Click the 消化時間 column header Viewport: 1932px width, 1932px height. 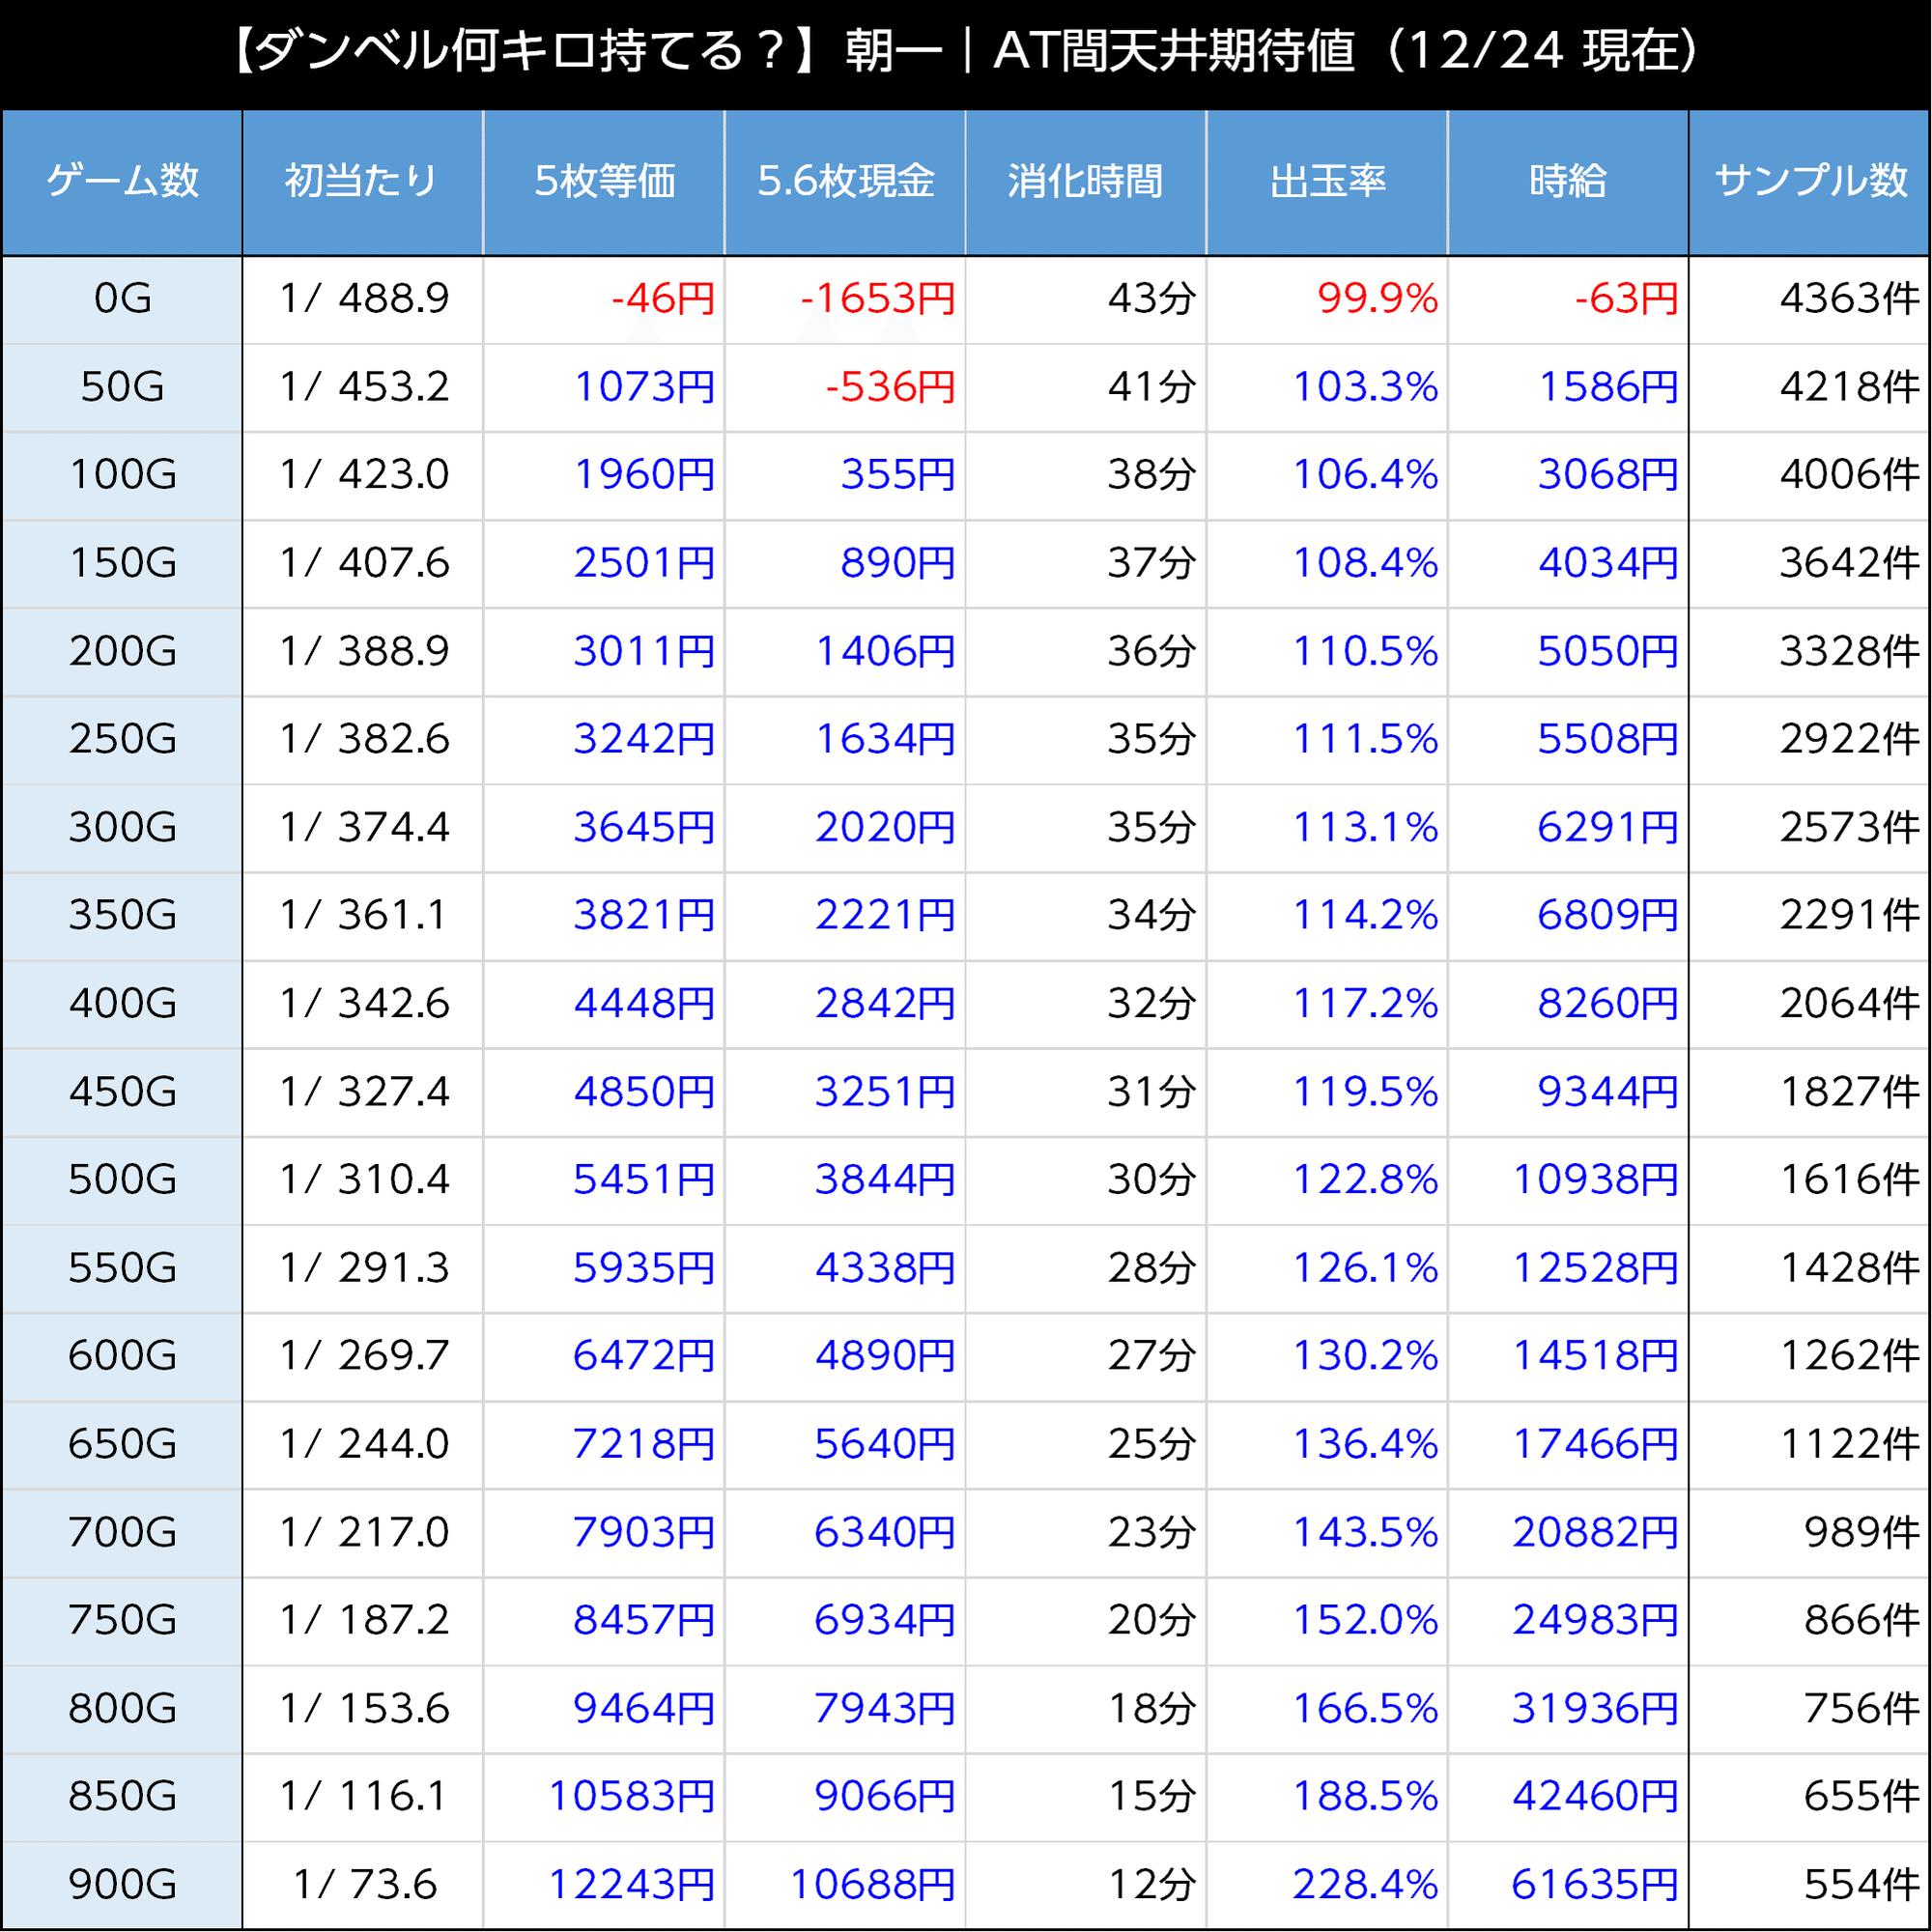click(1086, 182)
